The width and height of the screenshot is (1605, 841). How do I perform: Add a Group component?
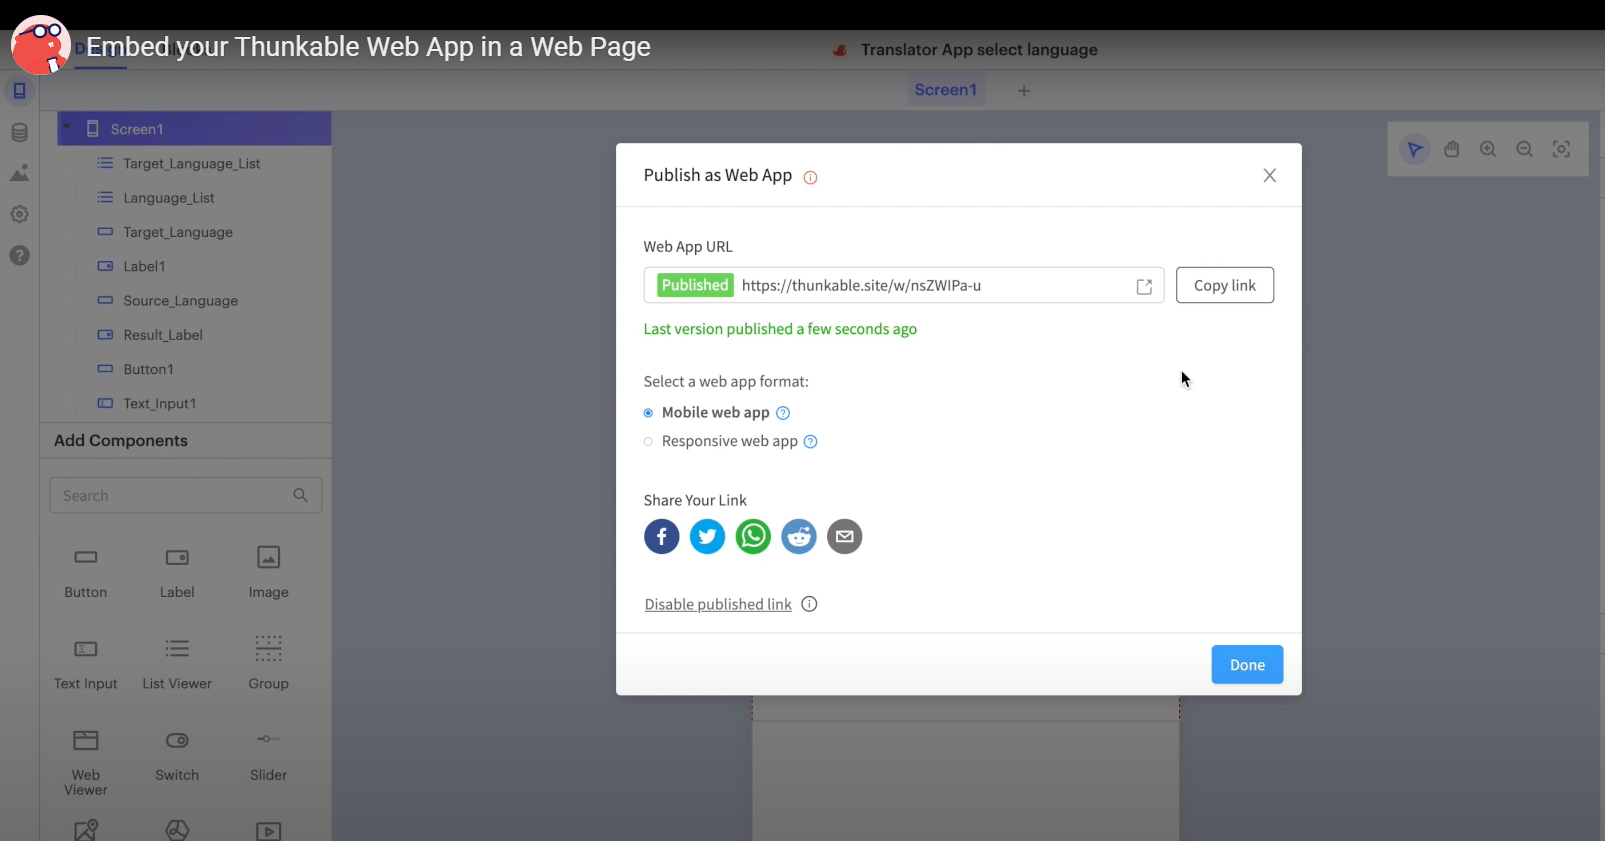point(268,664)
